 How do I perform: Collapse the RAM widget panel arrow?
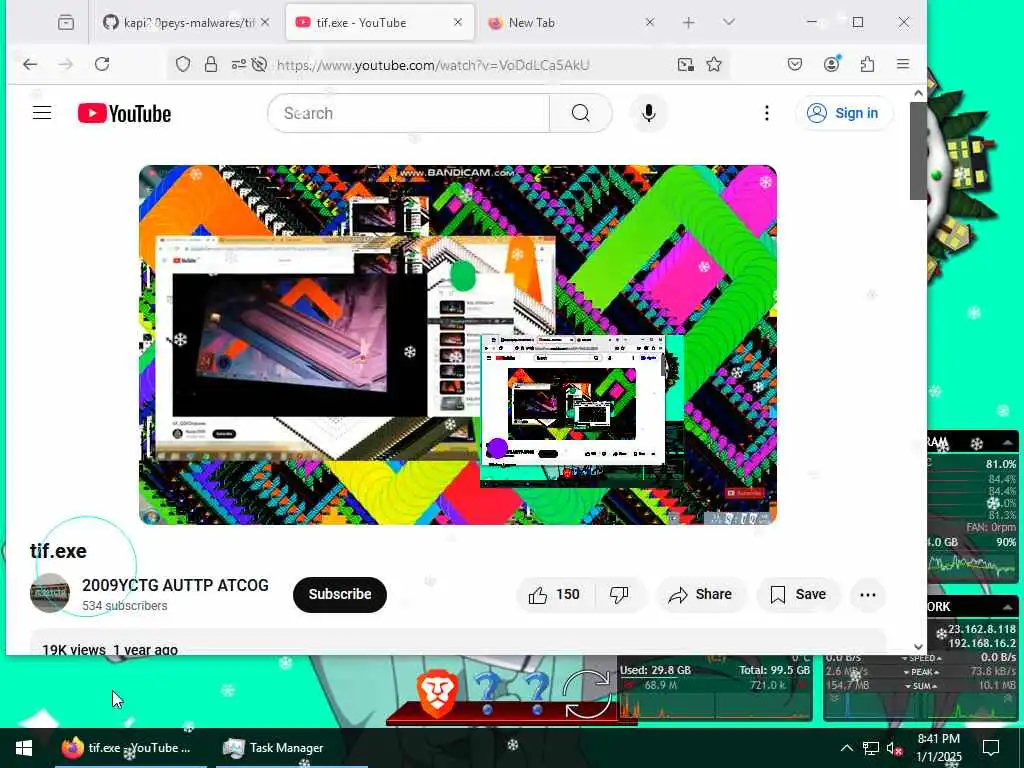(1008, 443)
